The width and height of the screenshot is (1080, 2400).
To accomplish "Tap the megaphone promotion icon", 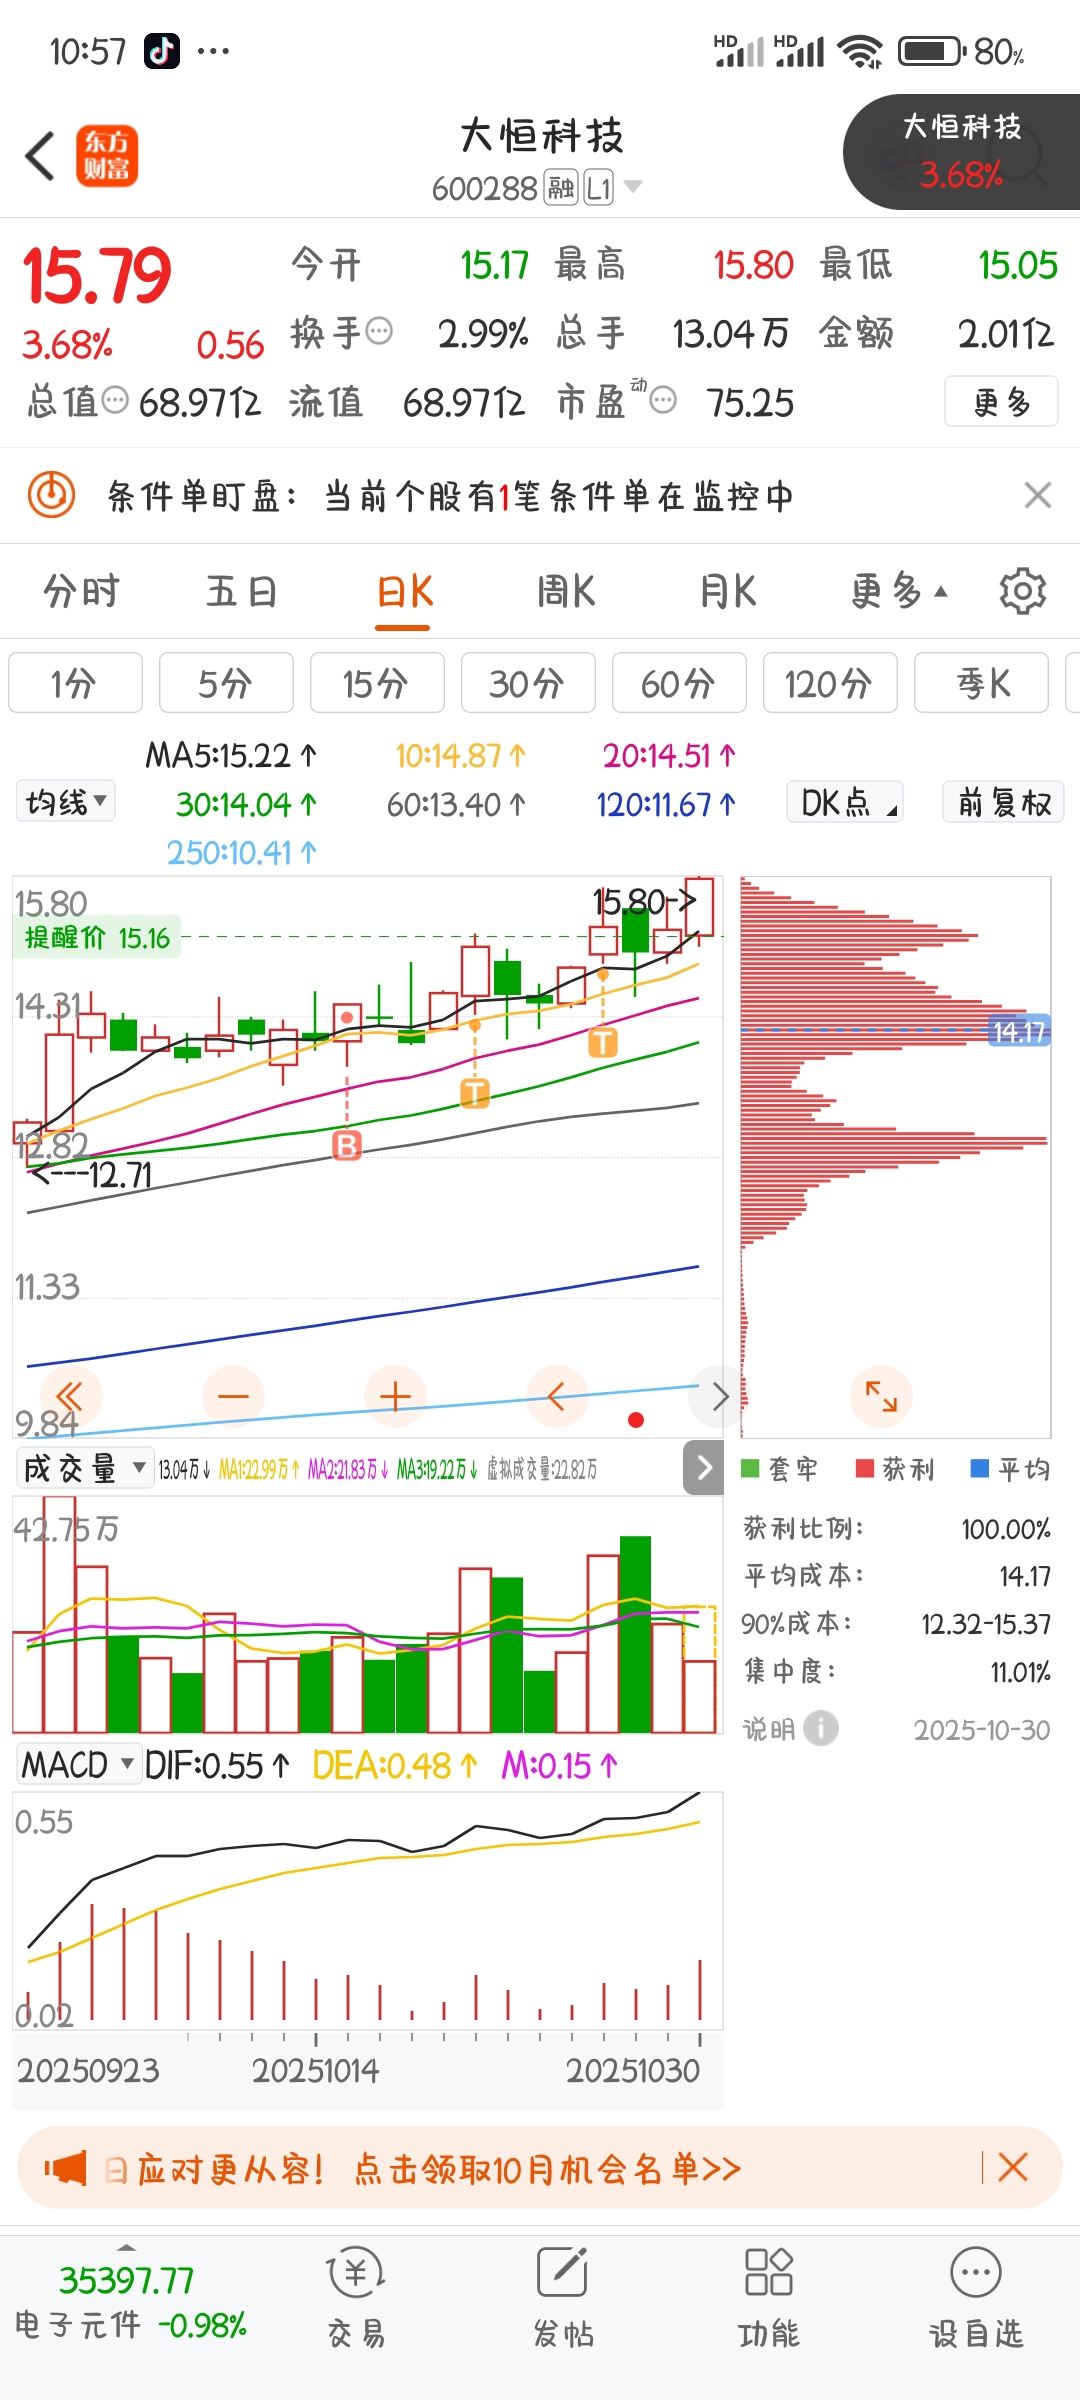I will pos(66,2168).
